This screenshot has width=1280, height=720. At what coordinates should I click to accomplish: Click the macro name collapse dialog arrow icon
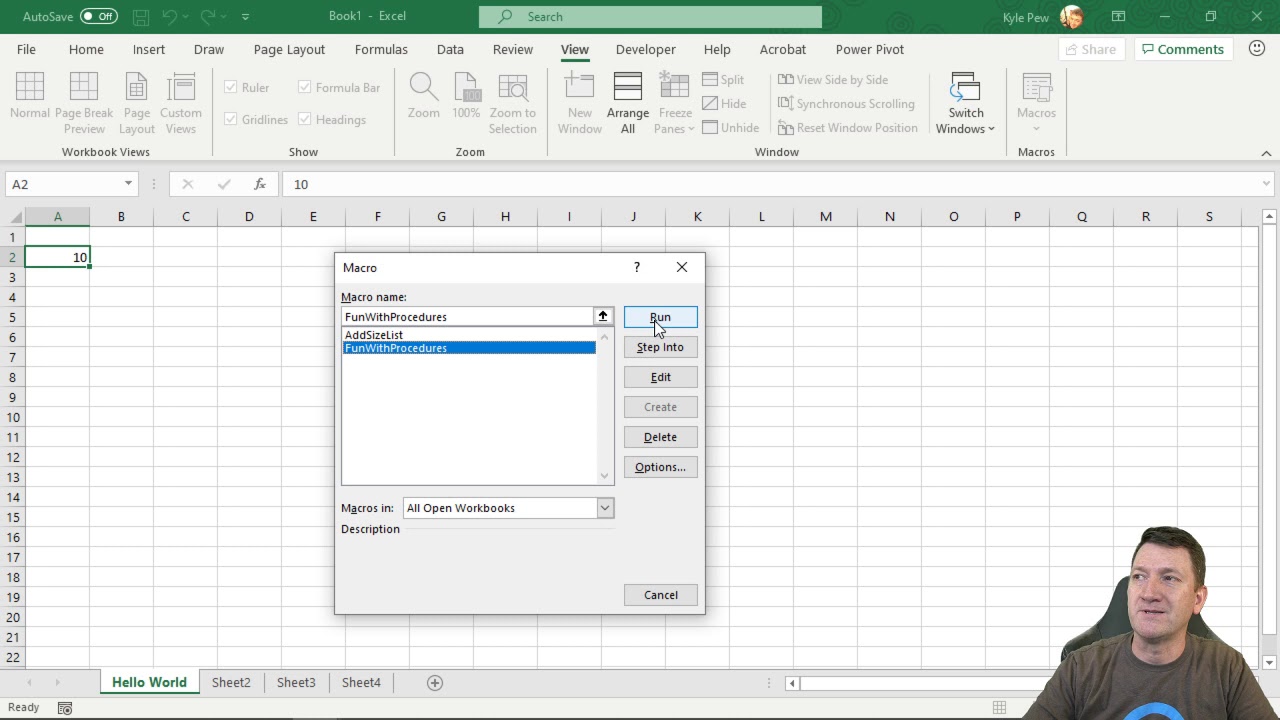pos(603,316)
